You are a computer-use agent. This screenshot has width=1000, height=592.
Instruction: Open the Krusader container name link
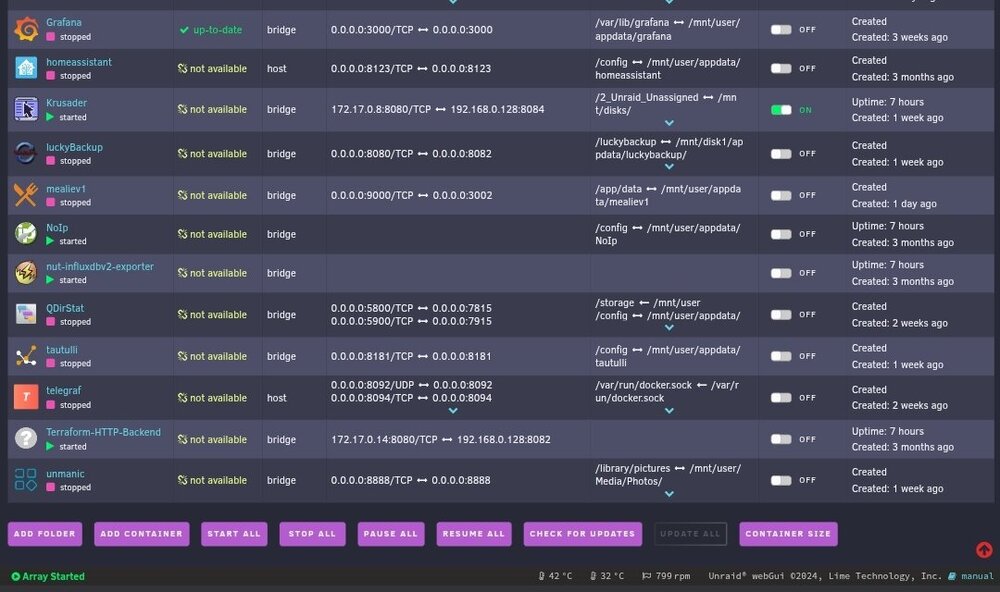pyautogui.click(x=66, y=103)
